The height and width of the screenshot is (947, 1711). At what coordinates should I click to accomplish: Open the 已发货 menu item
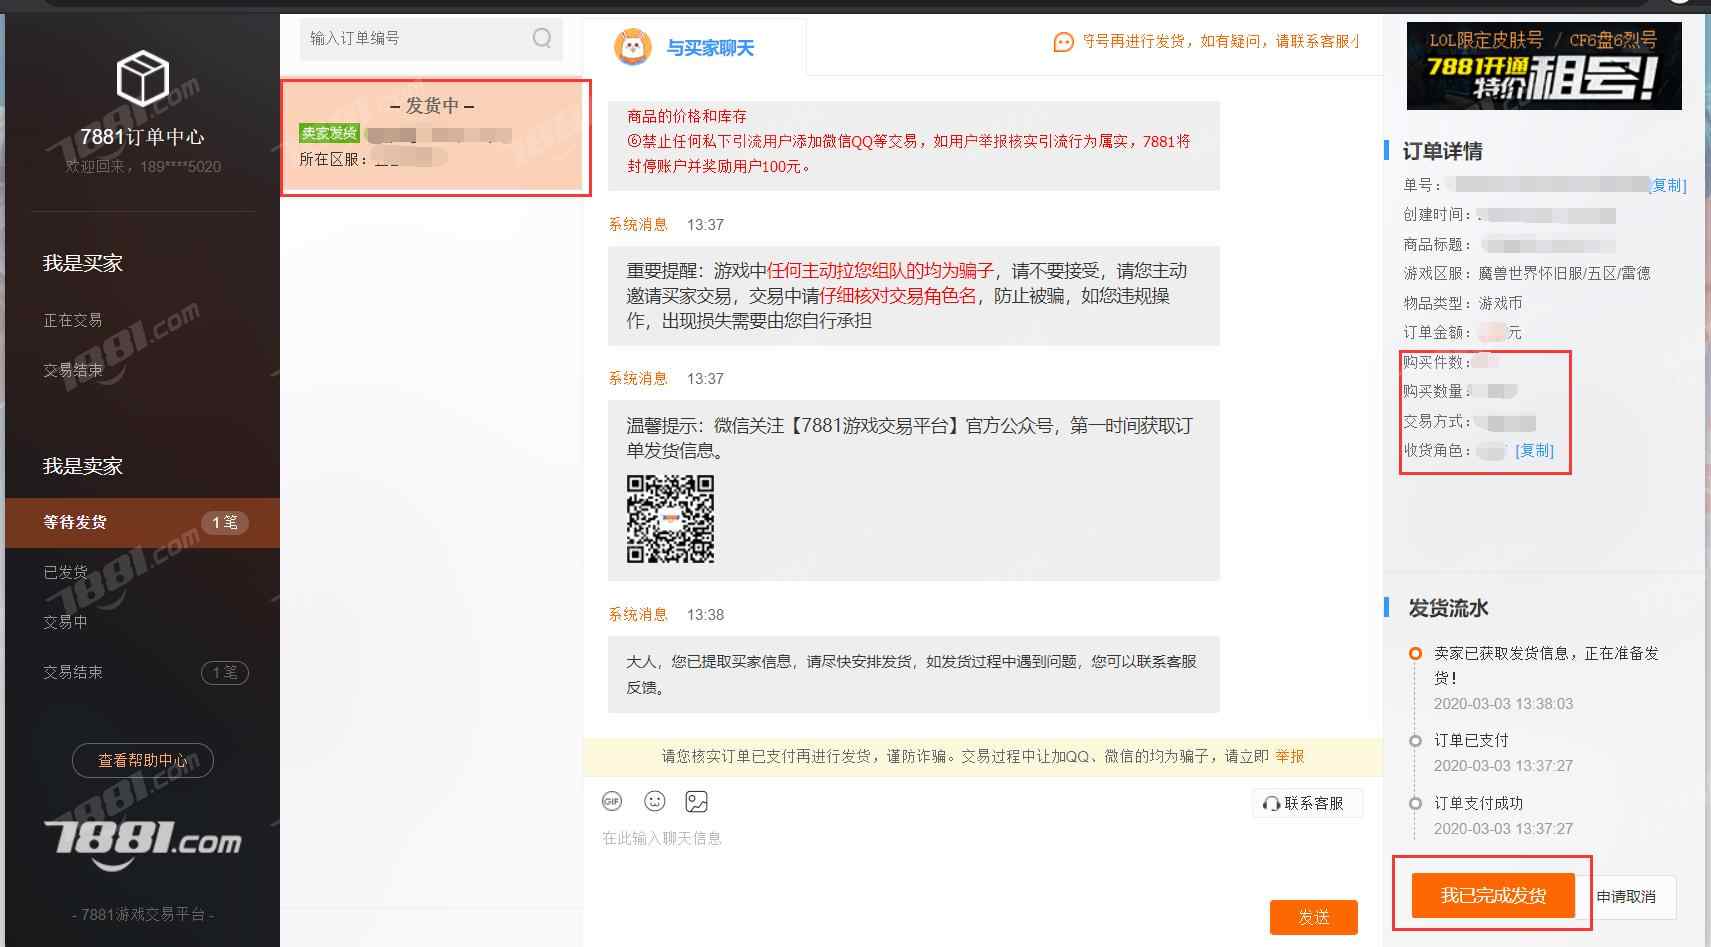tap(65, 572)
